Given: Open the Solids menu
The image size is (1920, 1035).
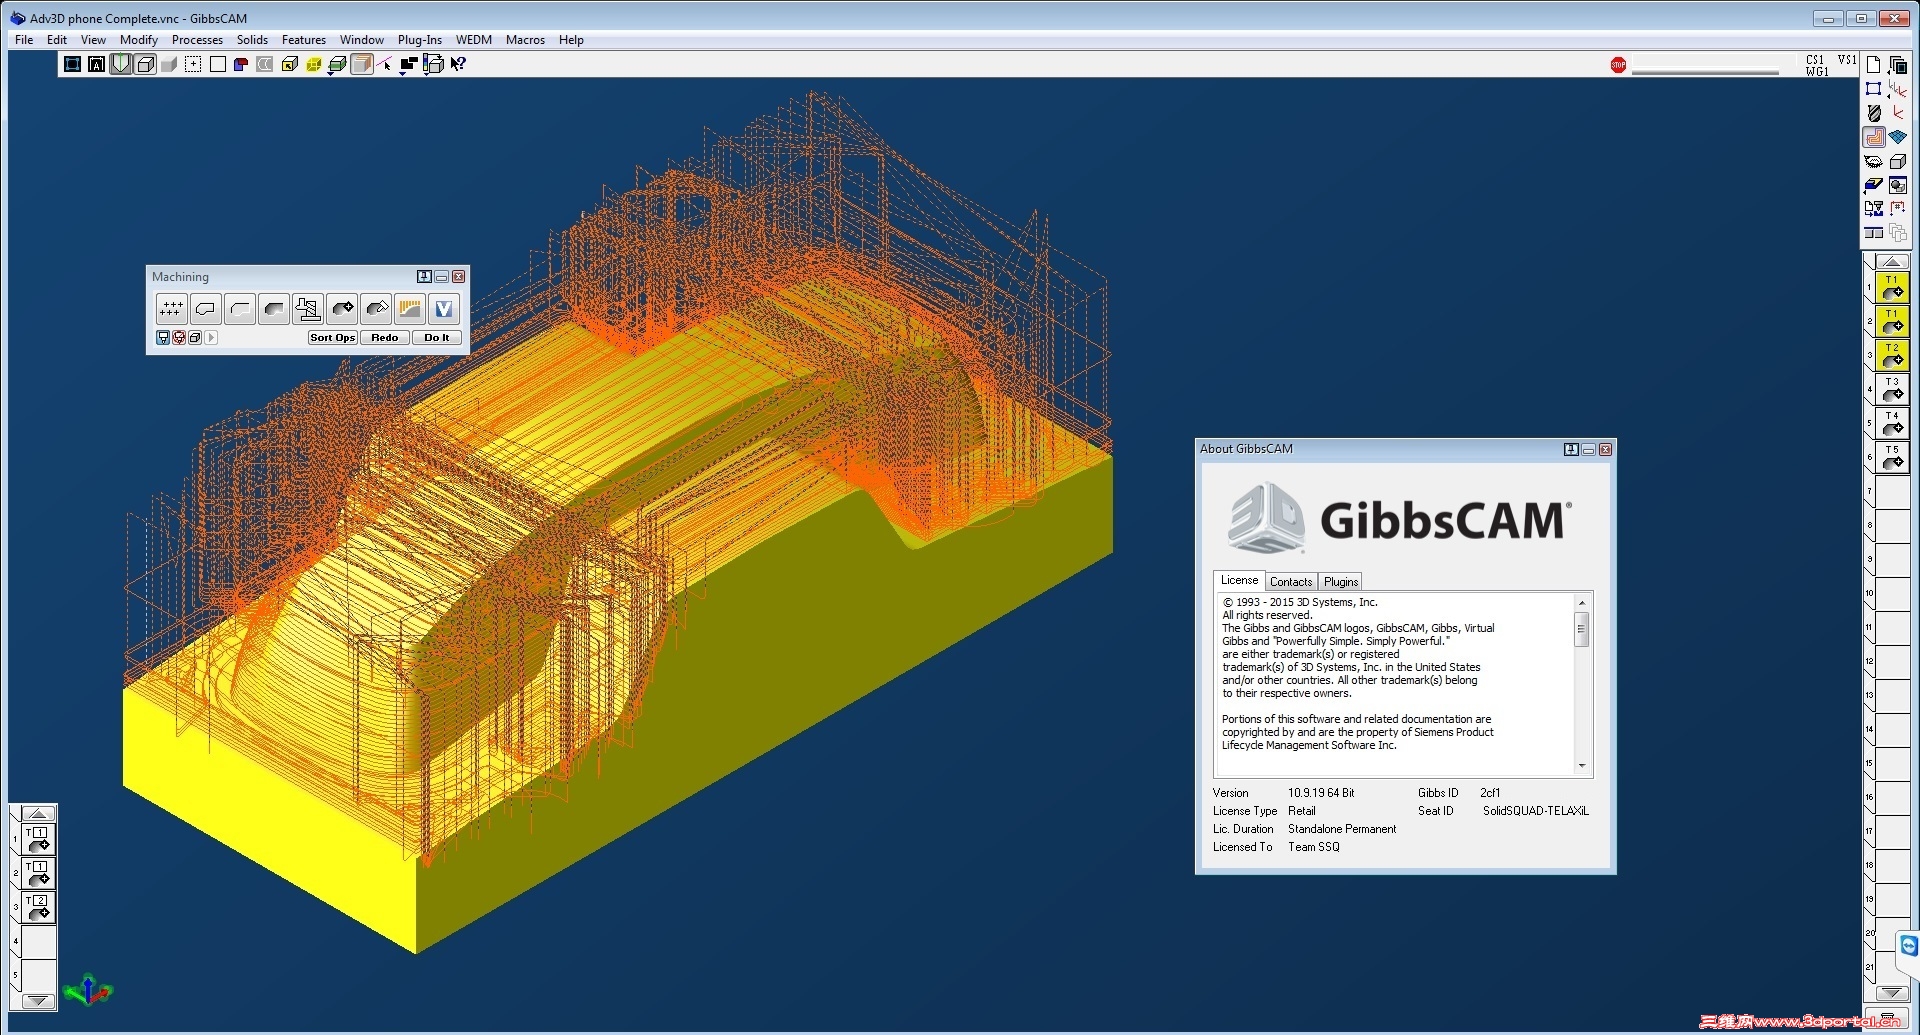Looking at the screenshot, I should pyautogui.click(x=252, y=40).
